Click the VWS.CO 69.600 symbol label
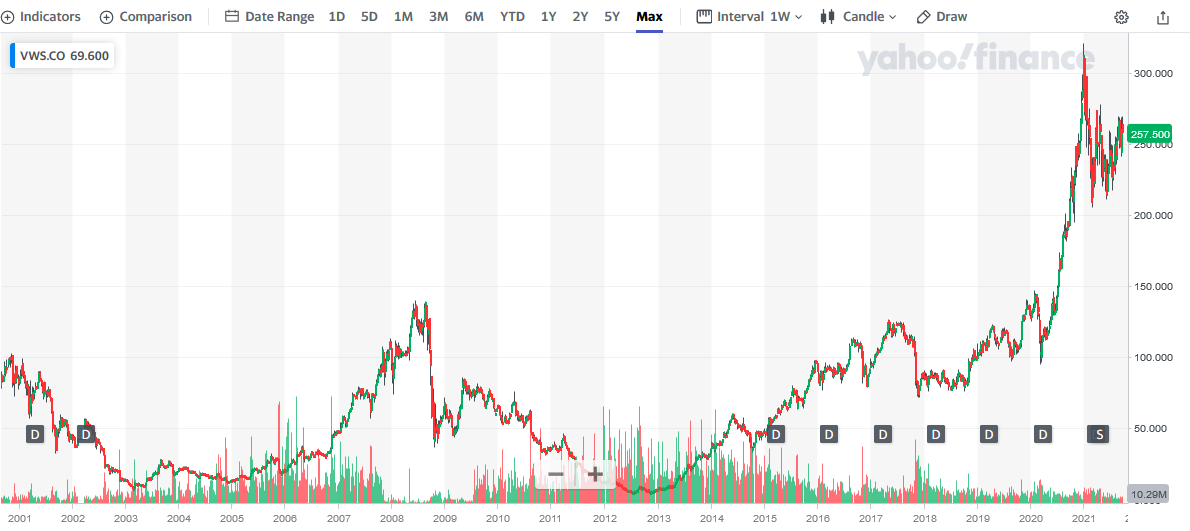Viewport: 1190px width, 531px height. [62, 56]
